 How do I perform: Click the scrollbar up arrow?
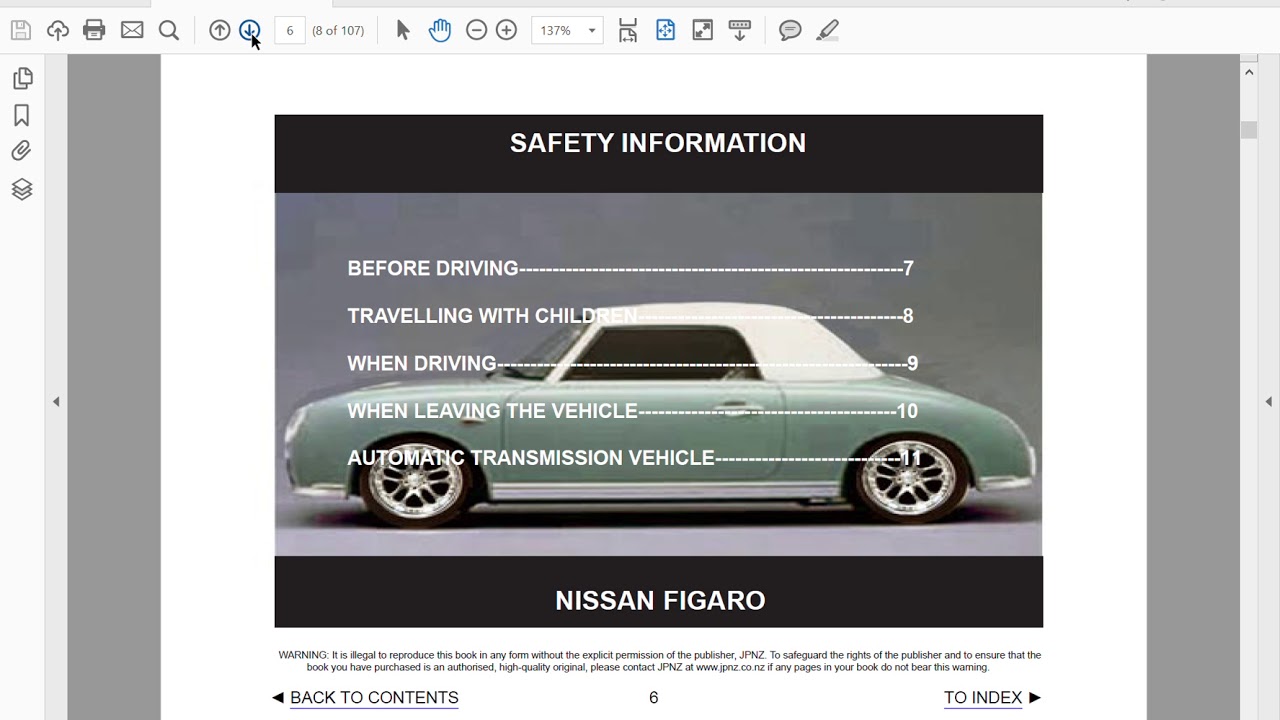point(1249,72)
